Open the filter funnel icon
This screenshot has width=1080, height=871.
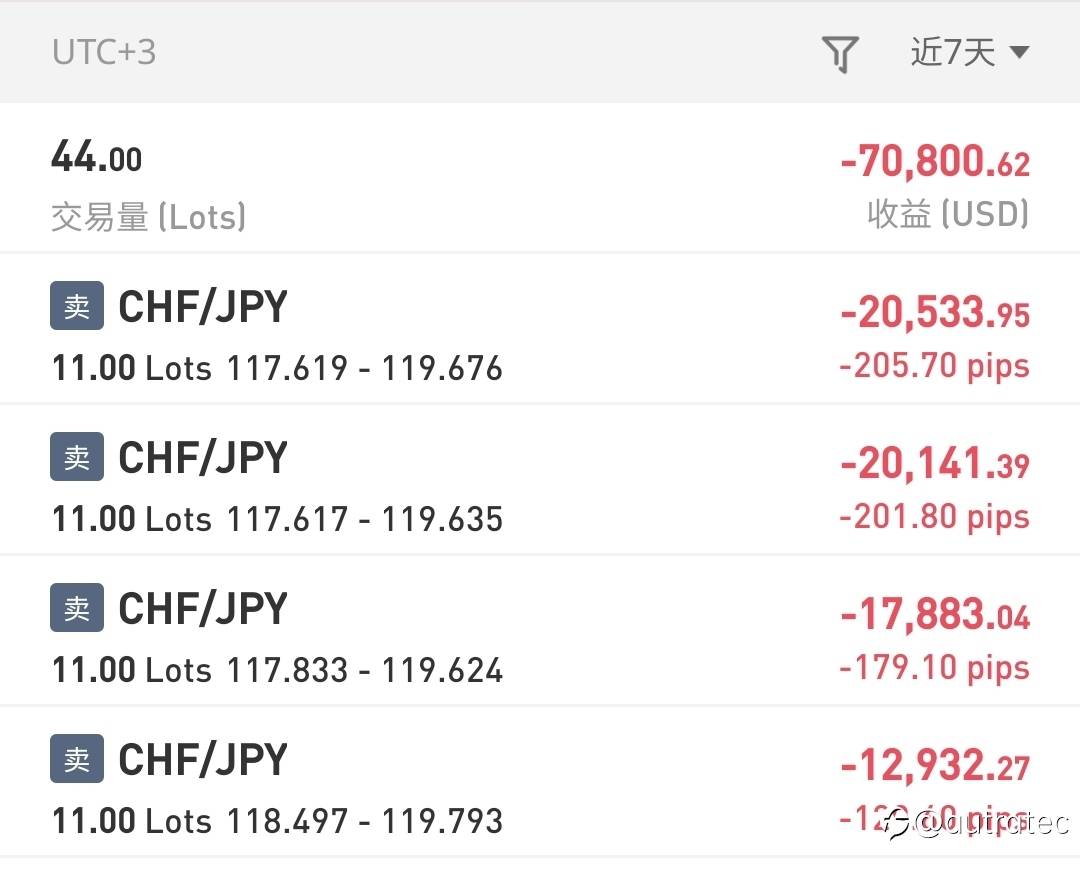pos(840,54)
